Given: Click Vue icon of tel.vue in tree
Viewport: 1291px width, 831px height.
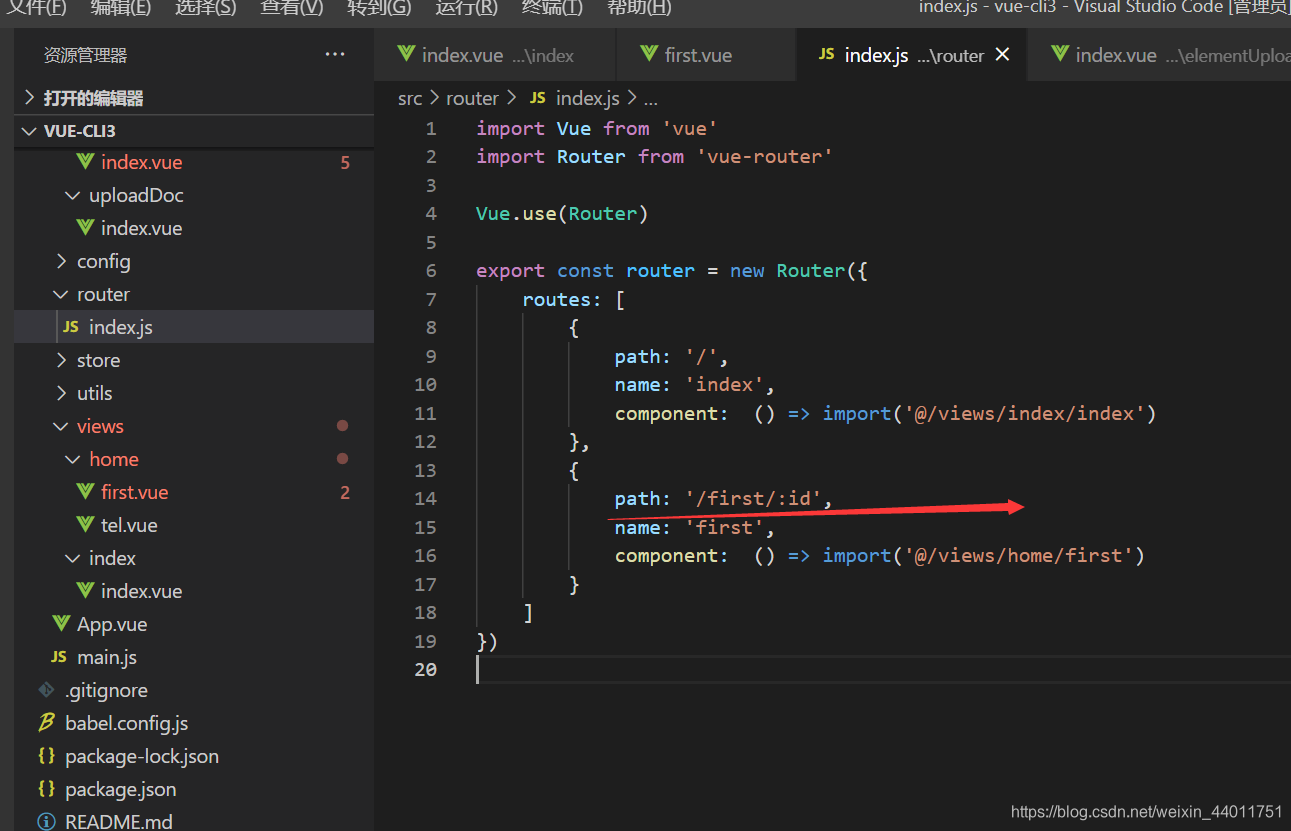Looking at the screenshot, I should pos(85,525).
